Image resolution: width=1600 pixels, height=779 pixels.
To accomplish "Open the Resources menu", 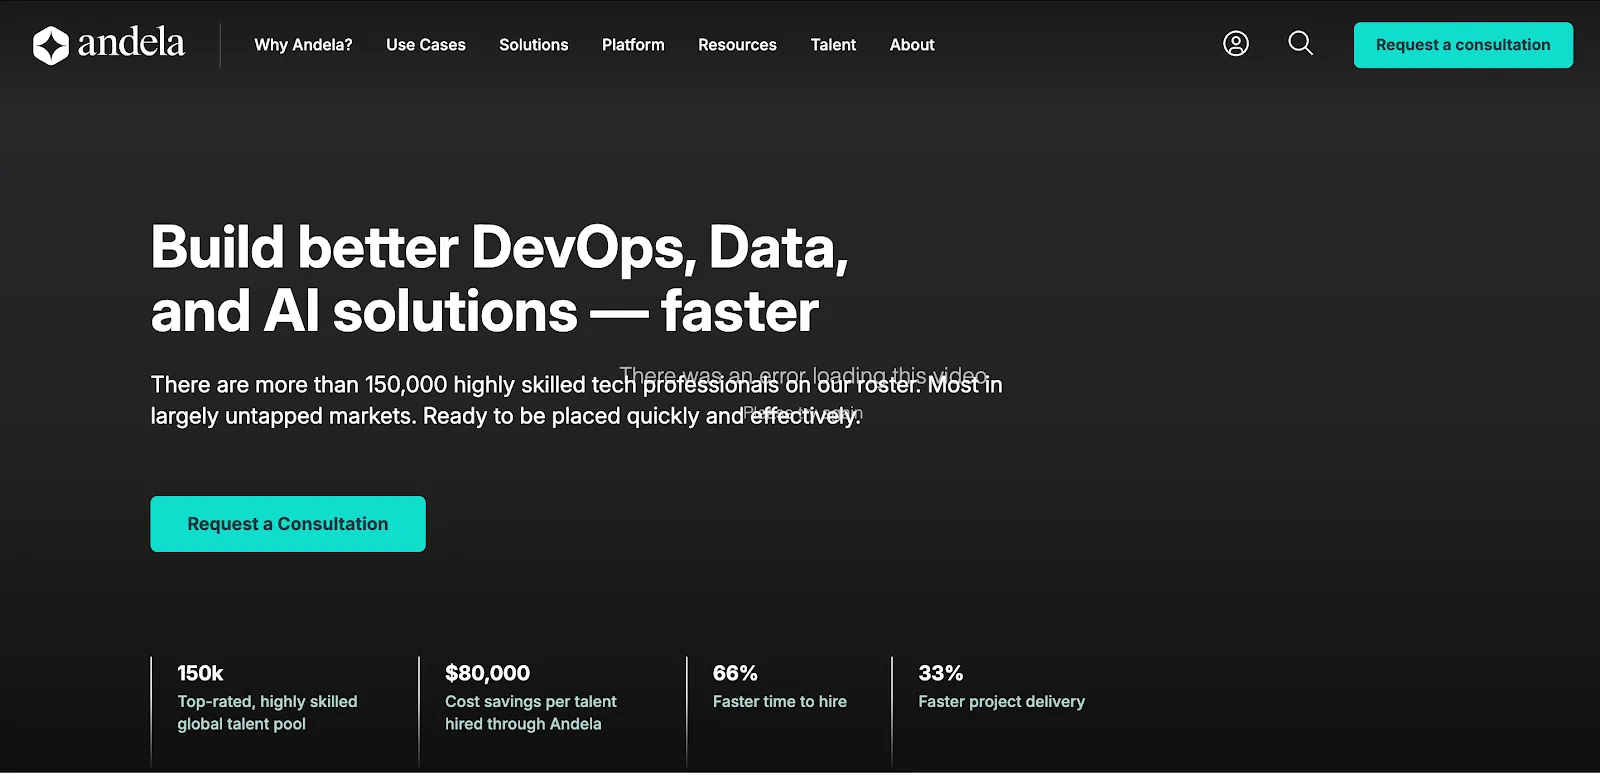I will pyautogui.click(x=737, y=45).
